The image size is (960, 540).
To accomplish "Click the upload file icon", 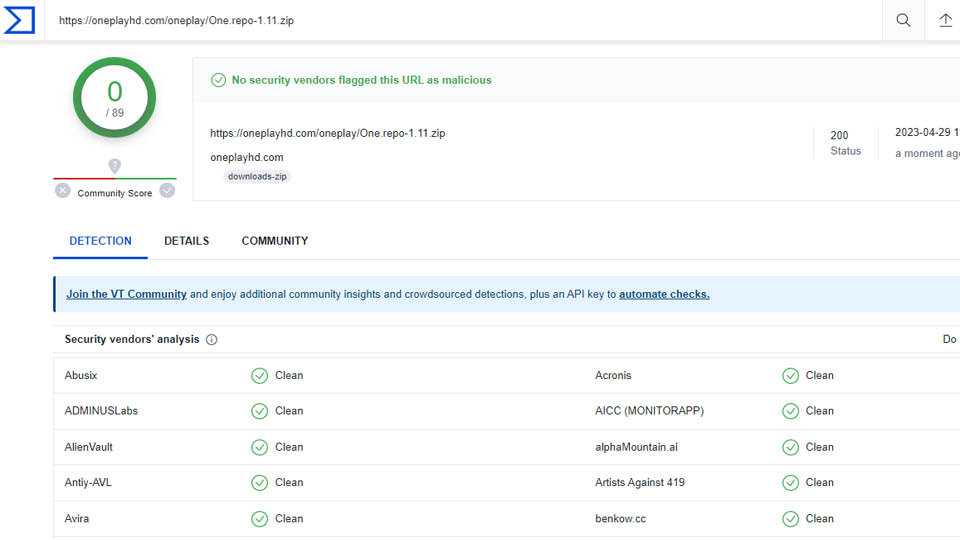I will point(945,20).
